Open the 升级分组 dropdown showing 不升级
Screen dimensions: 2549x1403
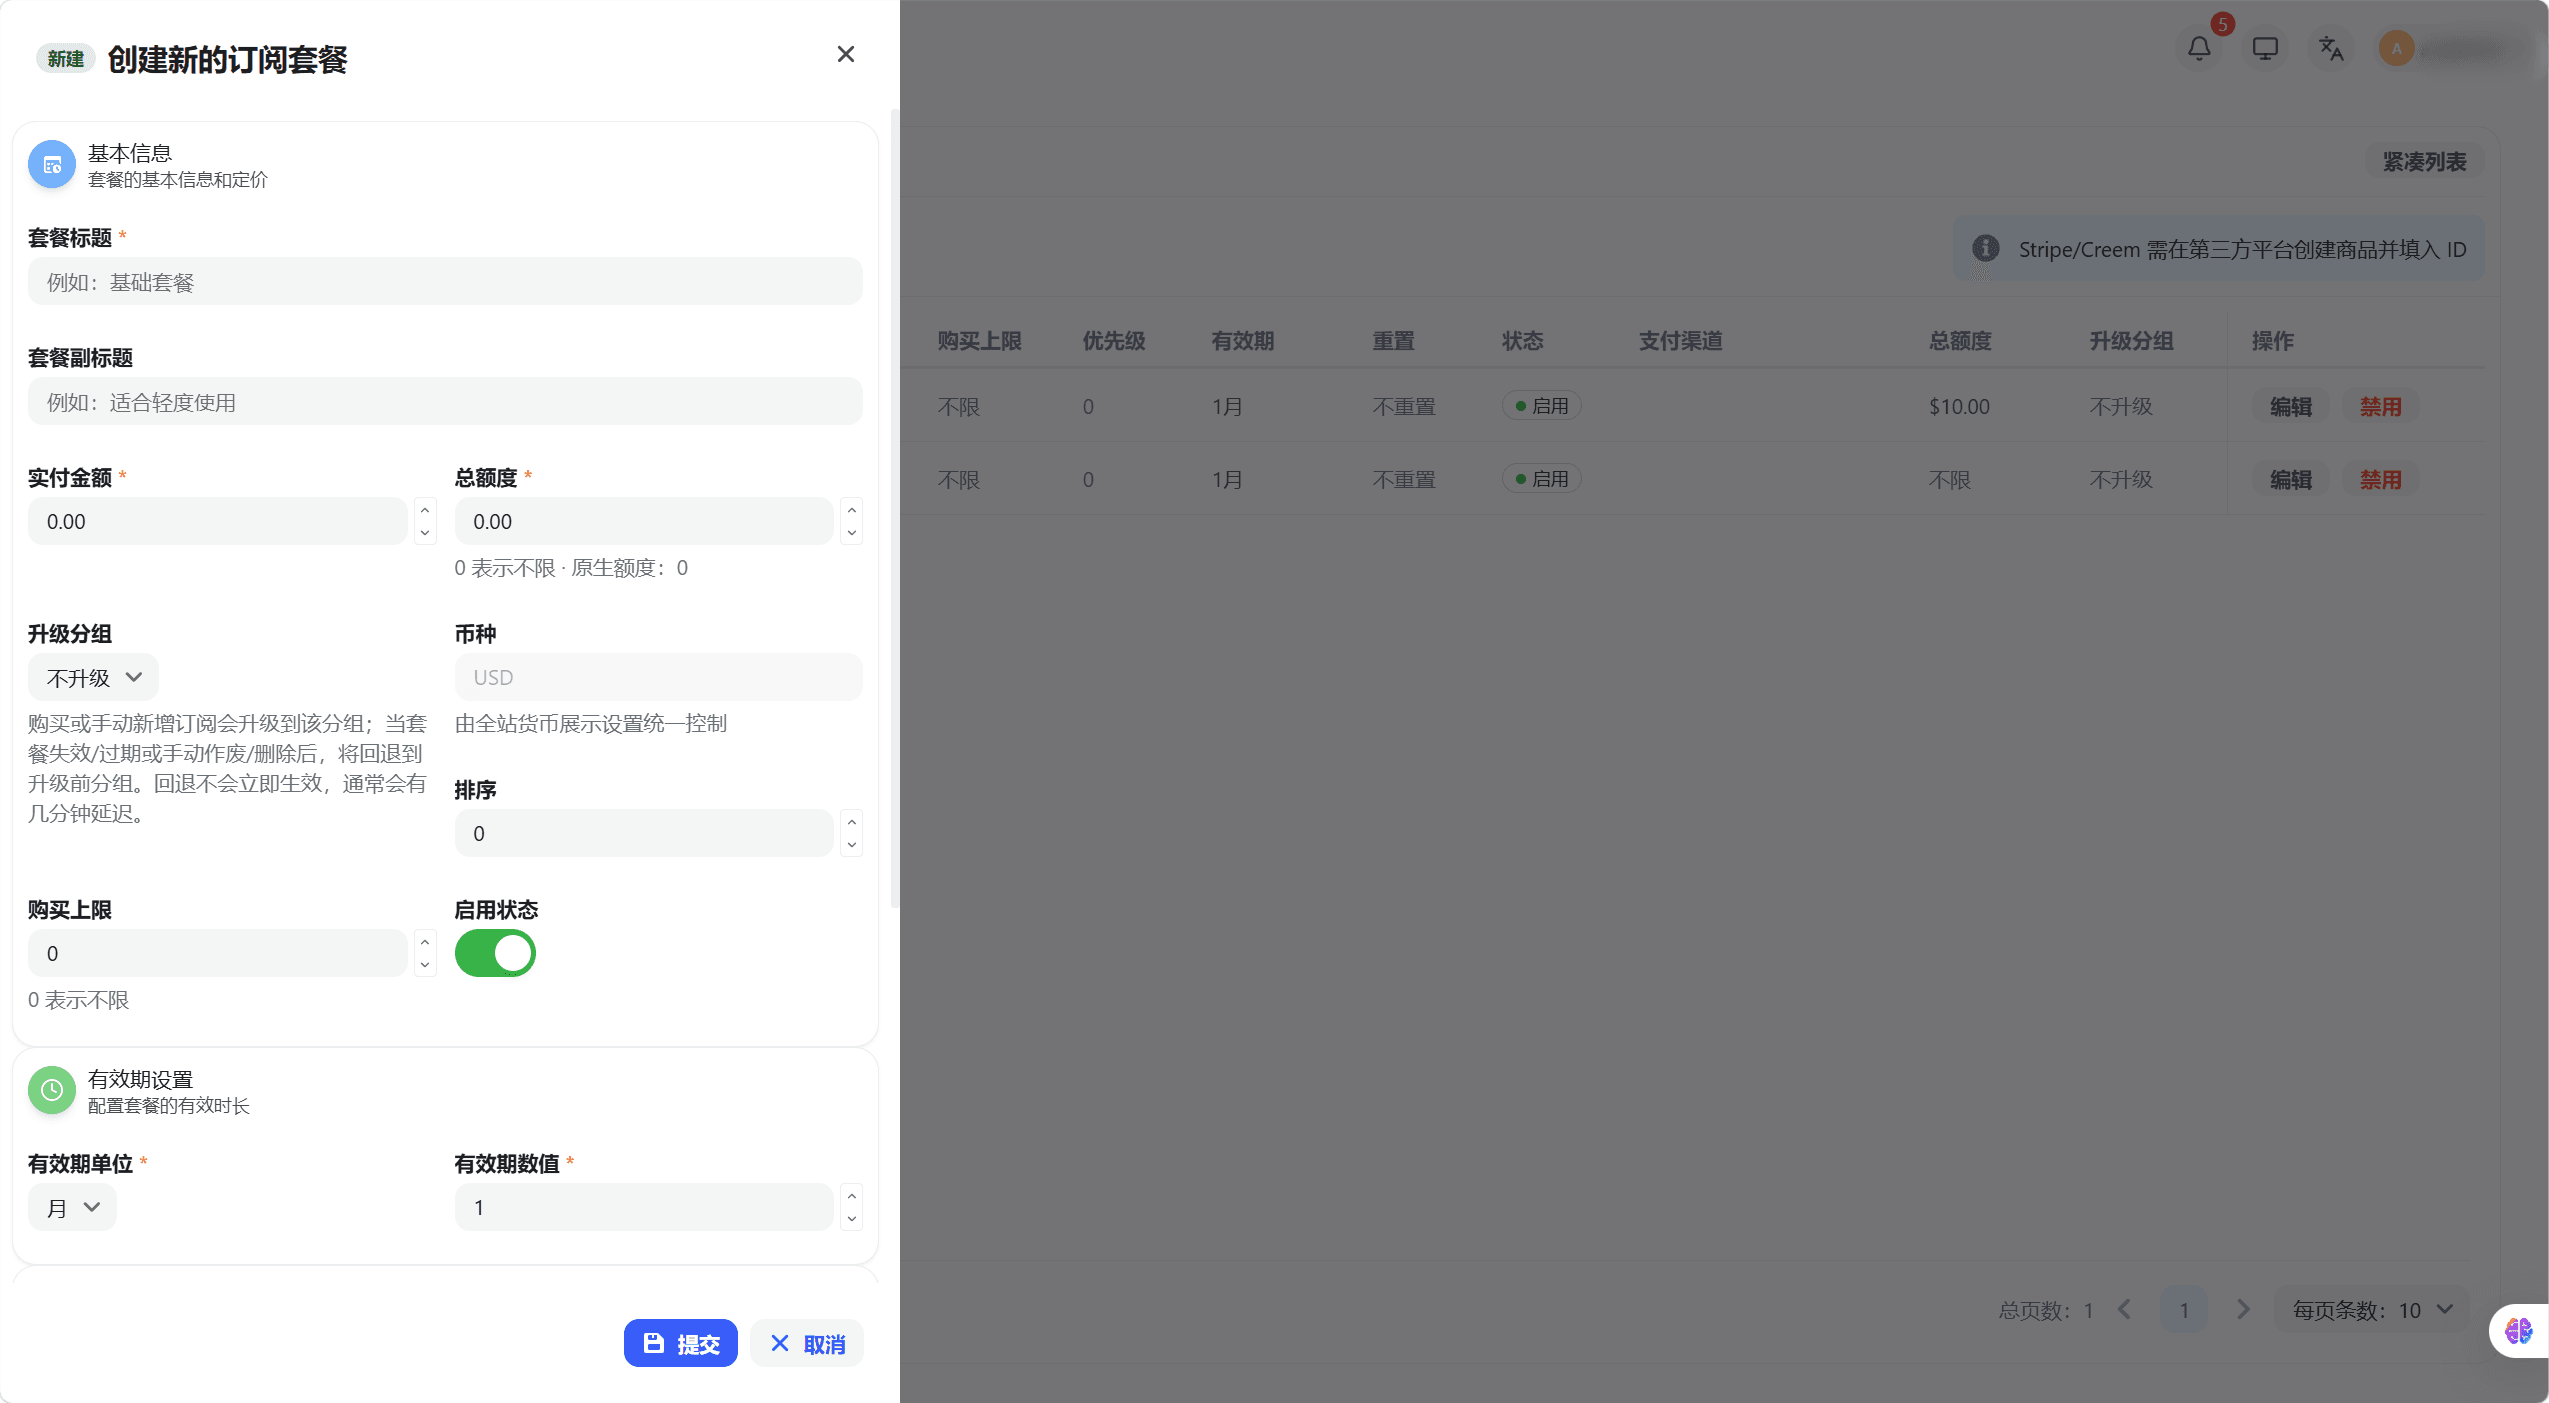pos(93,678)
